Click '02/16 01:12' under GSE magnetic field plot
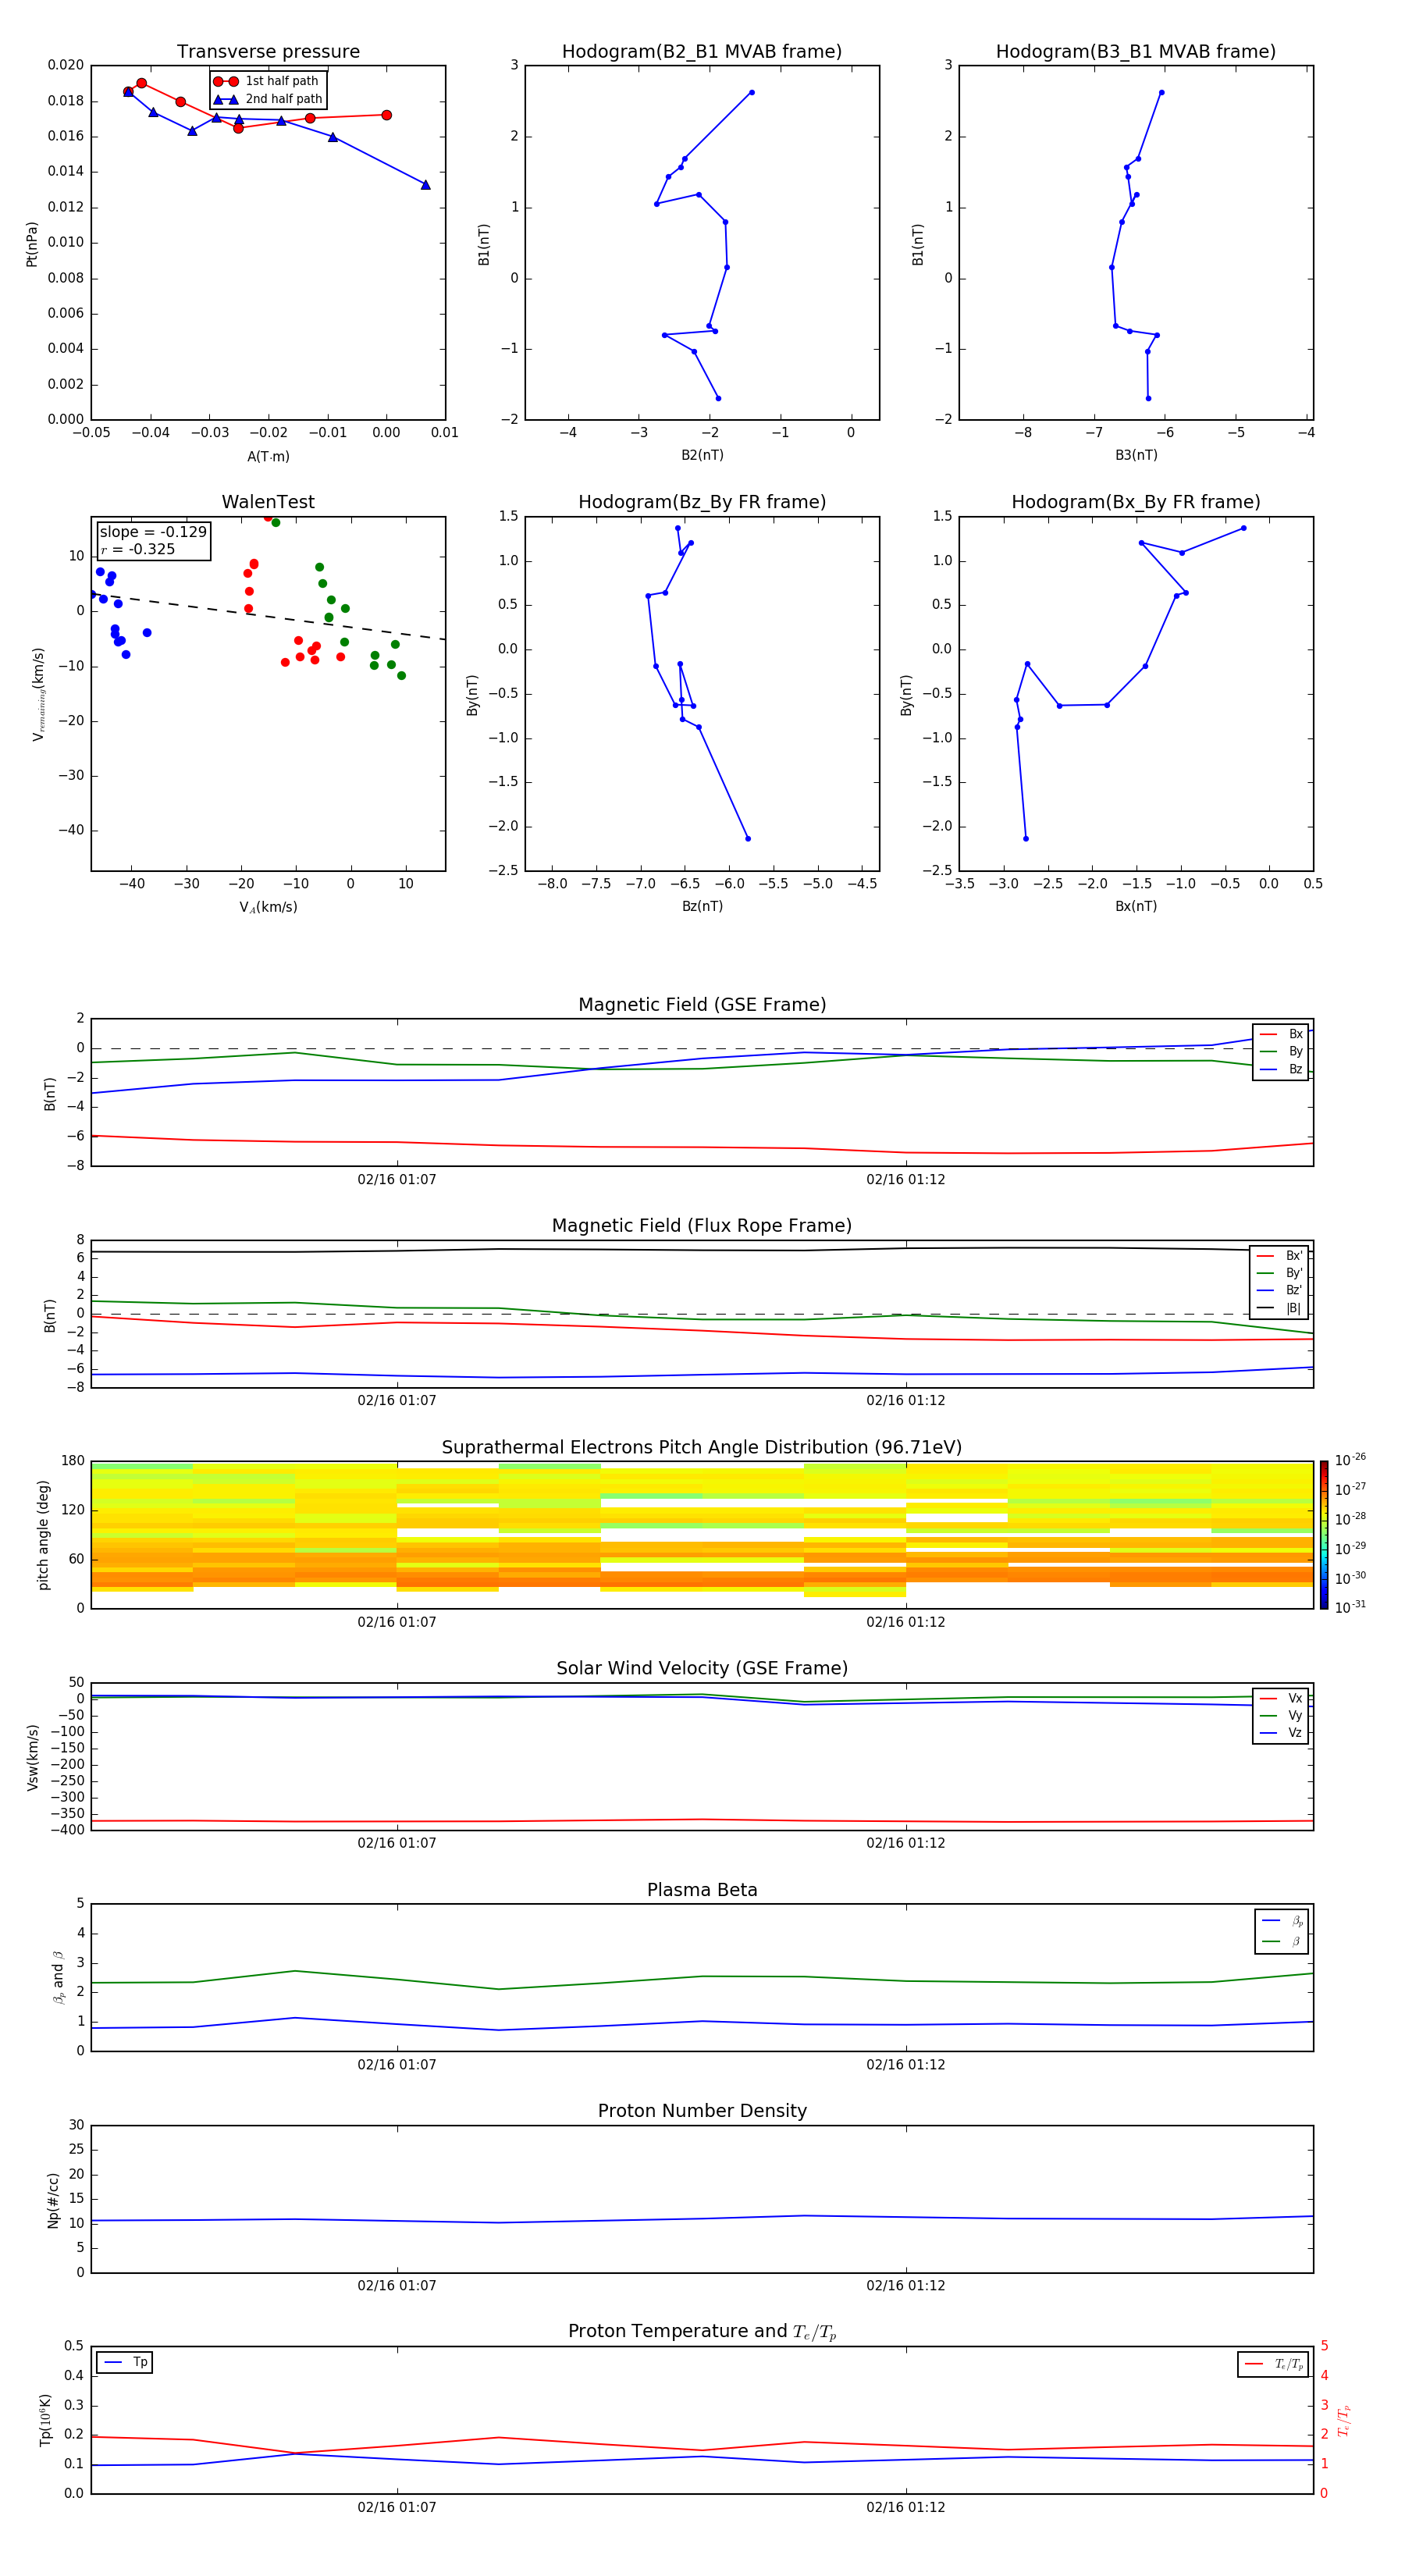 pyautogui.click(x=906, y=1179)
